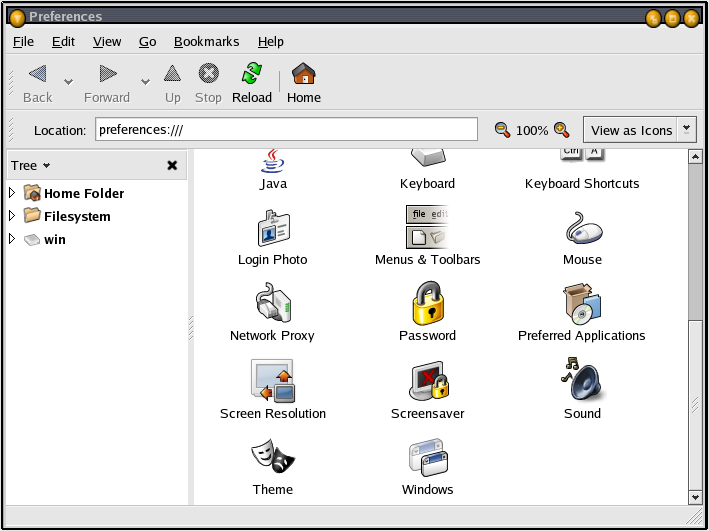Open the File menu

pos(23,42)
